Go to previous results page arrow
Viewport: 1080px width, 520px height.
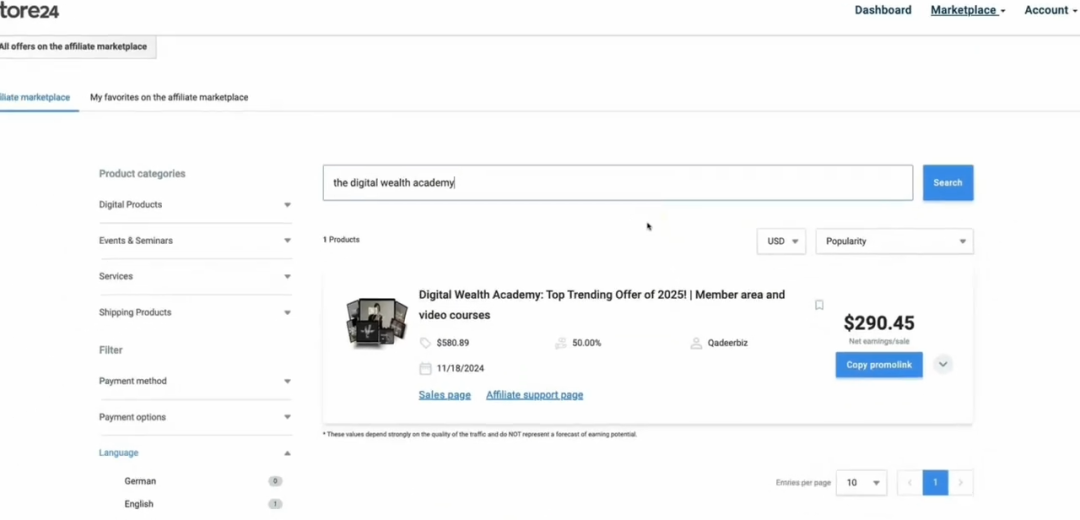tap(910, 483)
